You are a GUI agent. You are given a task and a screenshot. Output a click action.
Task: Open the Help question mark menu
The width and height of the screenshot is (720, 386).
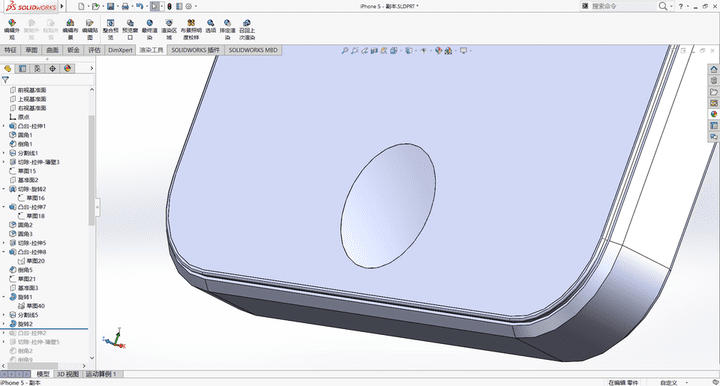681,6
